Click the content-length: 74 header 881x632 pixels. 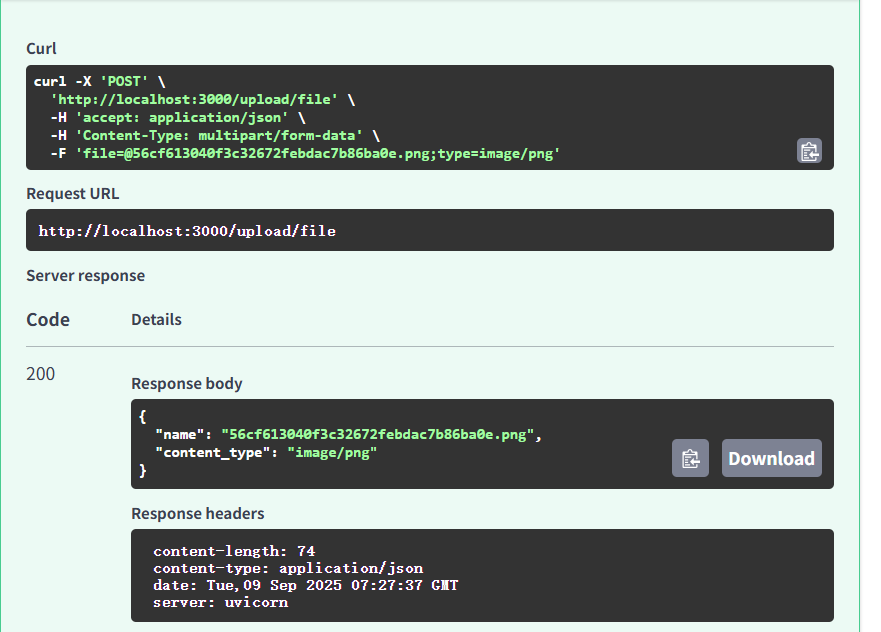click(234, 551)
